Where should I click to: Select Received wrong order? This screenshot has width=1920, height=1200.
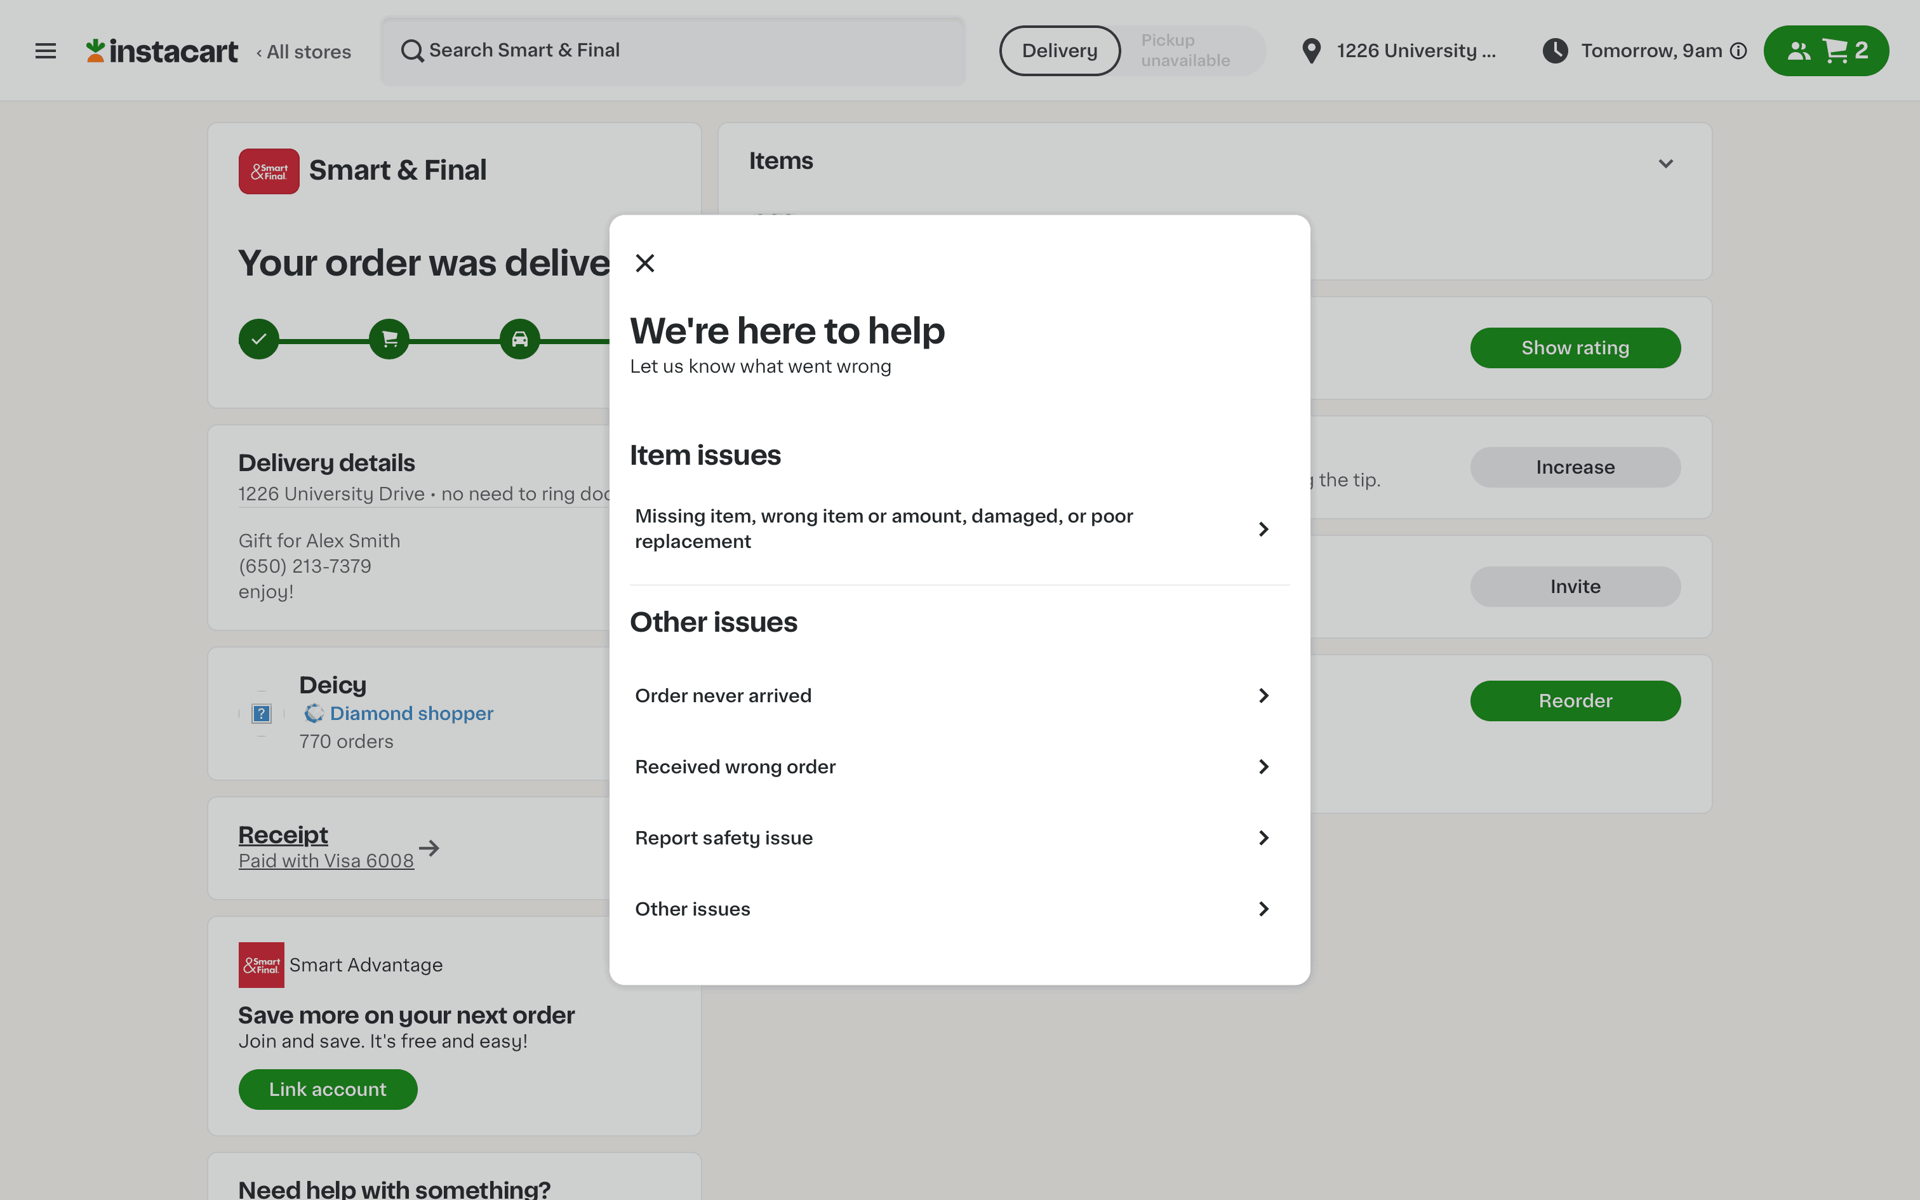[960, 767]
